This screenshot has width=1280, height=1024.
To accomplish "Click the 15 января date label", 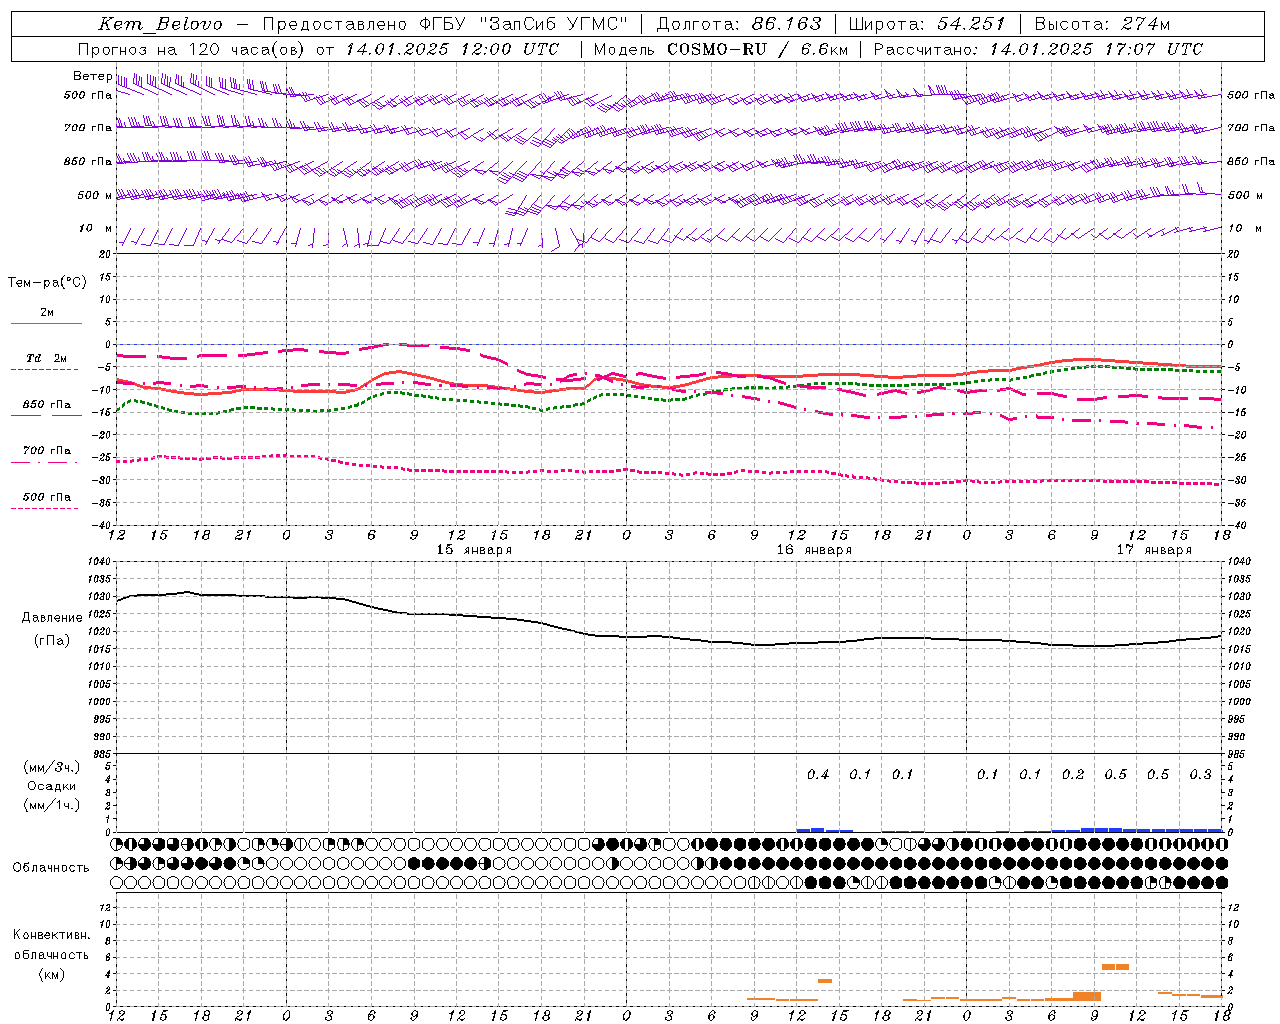I will click(474, 550).
